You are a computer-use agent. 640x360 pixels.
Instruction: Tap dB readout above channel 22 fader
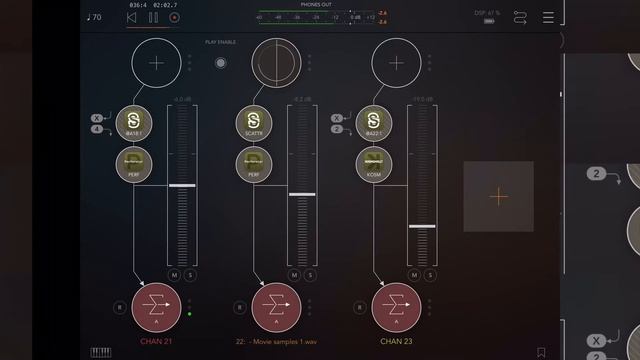[302, 99]
